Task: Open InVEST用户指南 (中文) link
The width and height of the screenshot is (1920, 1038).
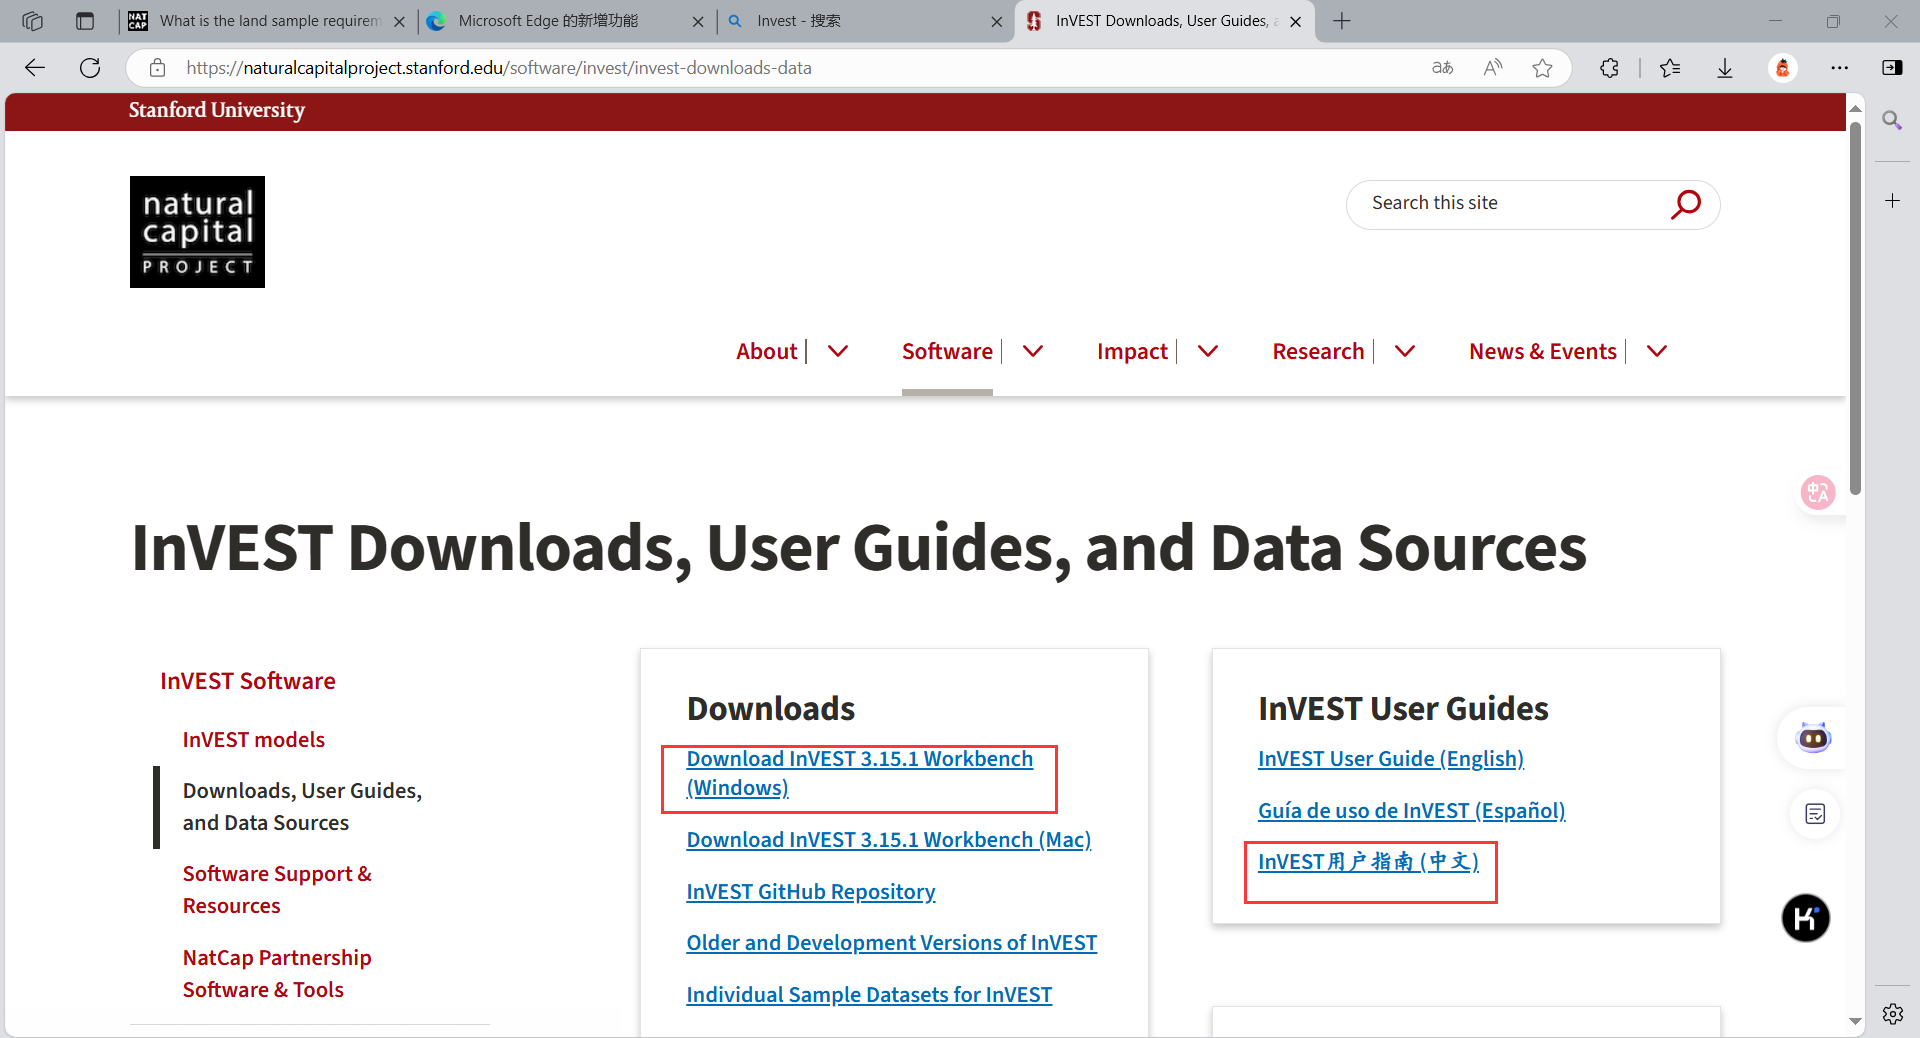Action: (x=1368, y=862)
